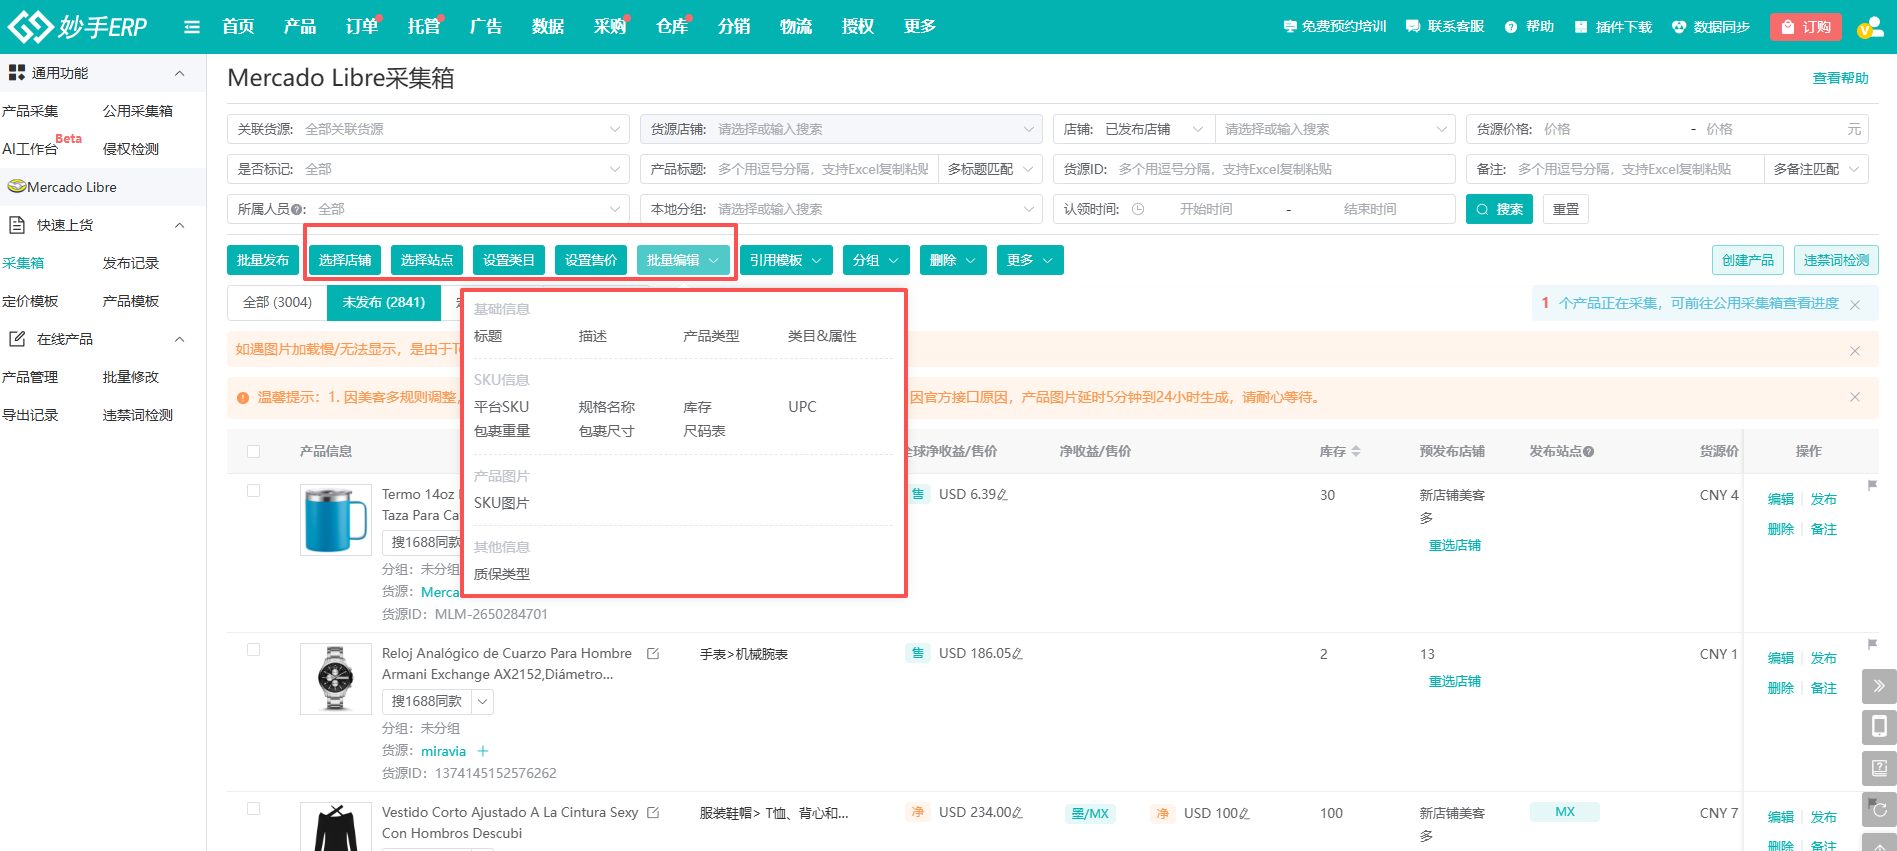Click the stock sort arrows in 库存 column

1356,452
